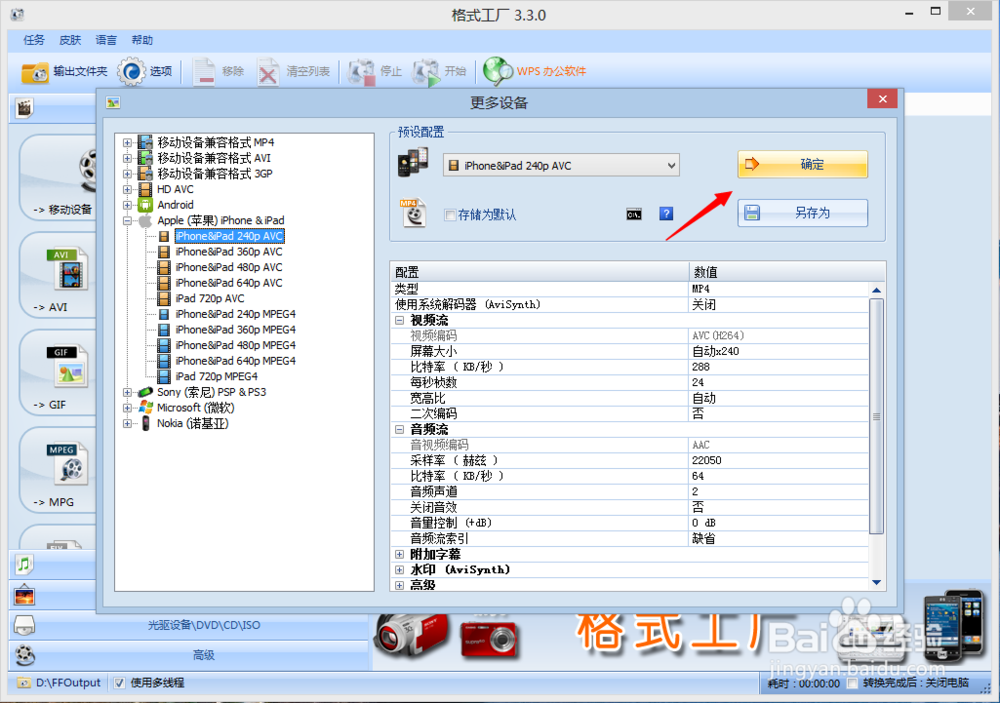Screen dimensions: 1000x703
Task: Click the 停止 stop toolbar icon
Action: coord(362,72)
